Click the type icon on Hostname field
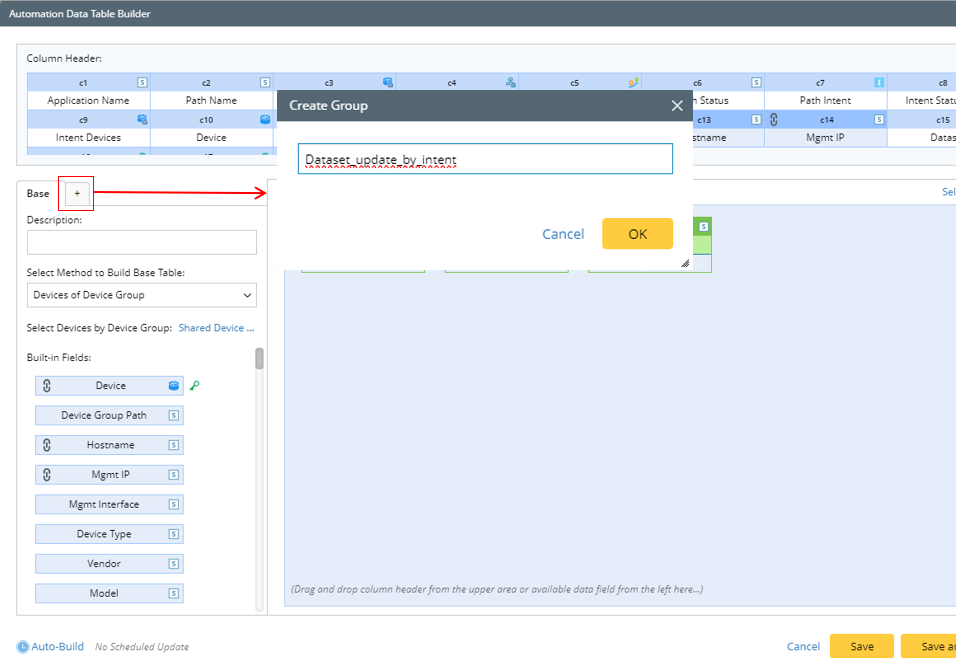This screenshot has width=956, height=658. coord(174,445)
